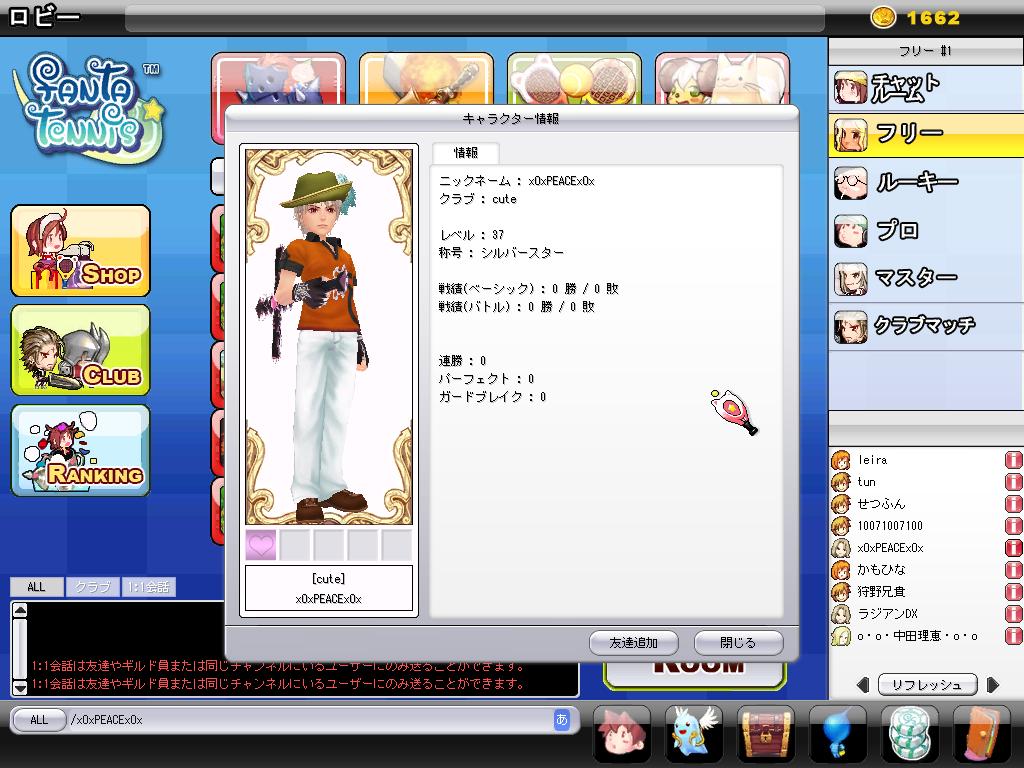The image size is (1024, 768).
Task: Go to previous page of user list
Action: (x=863, y=685)
